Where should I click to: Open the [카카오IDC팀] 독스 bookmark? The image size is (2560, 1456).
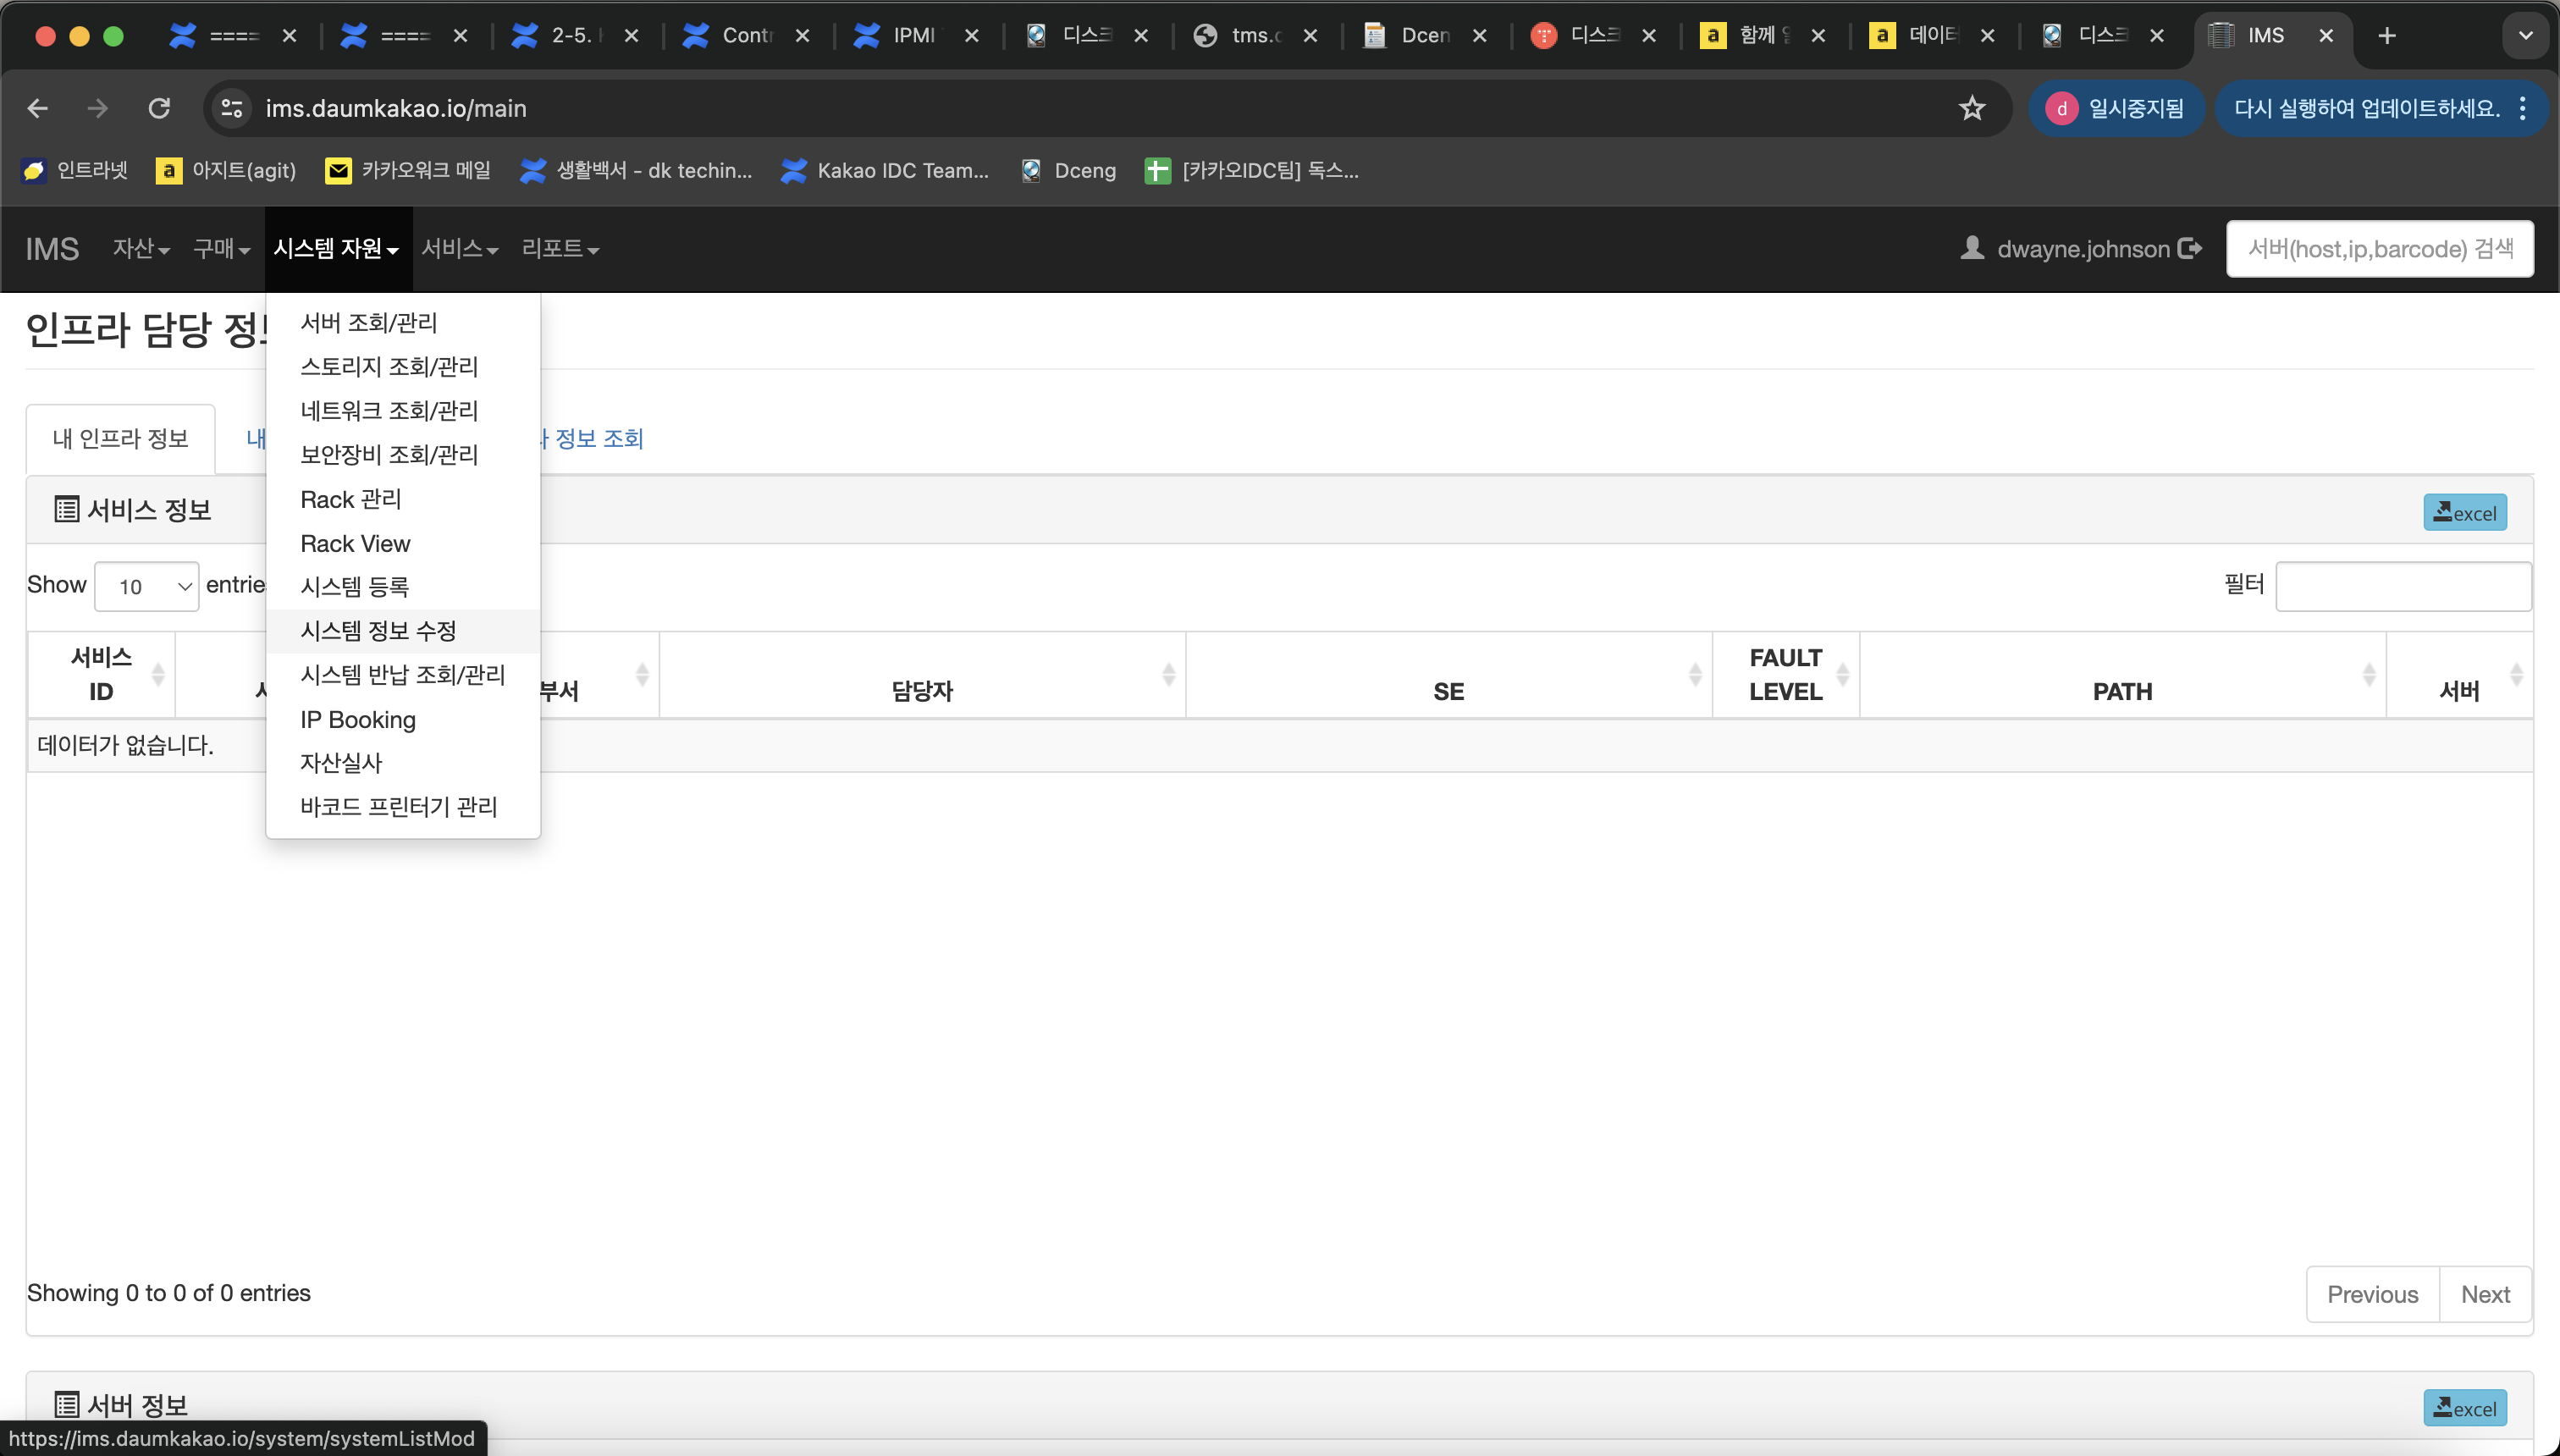point(1252,171)
